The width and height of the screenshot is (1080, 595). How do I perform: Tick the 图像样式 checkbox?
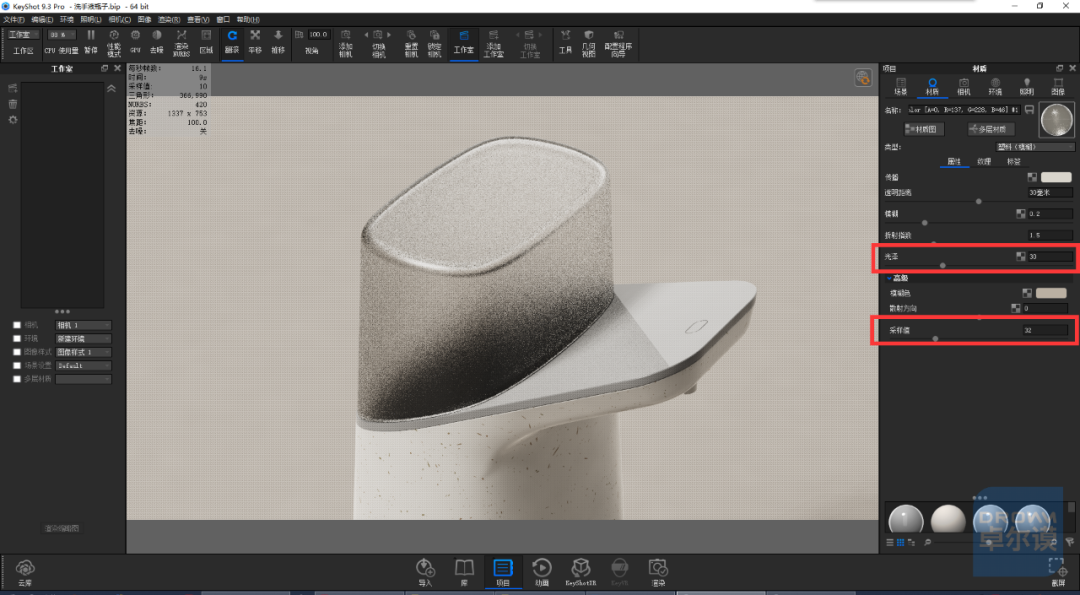coord(17,352)
